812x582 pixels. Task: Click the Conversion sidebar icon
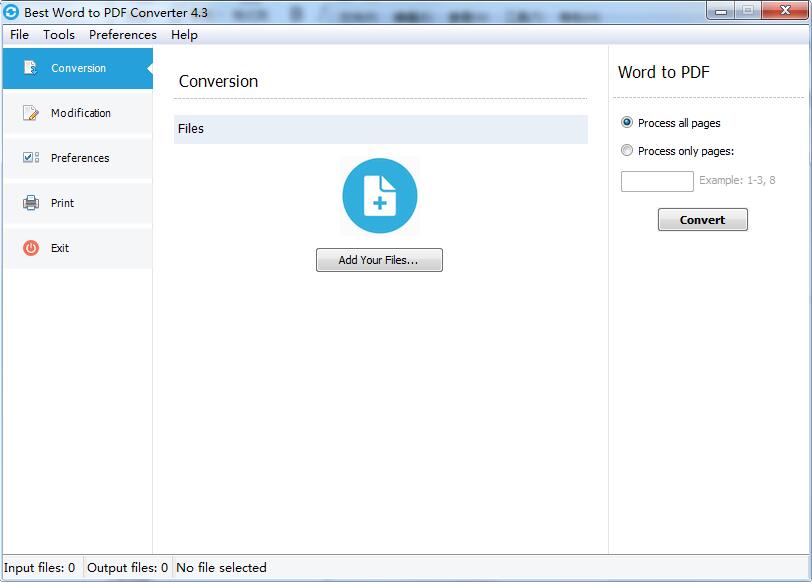pyautogui.click(x=31, y=68)
